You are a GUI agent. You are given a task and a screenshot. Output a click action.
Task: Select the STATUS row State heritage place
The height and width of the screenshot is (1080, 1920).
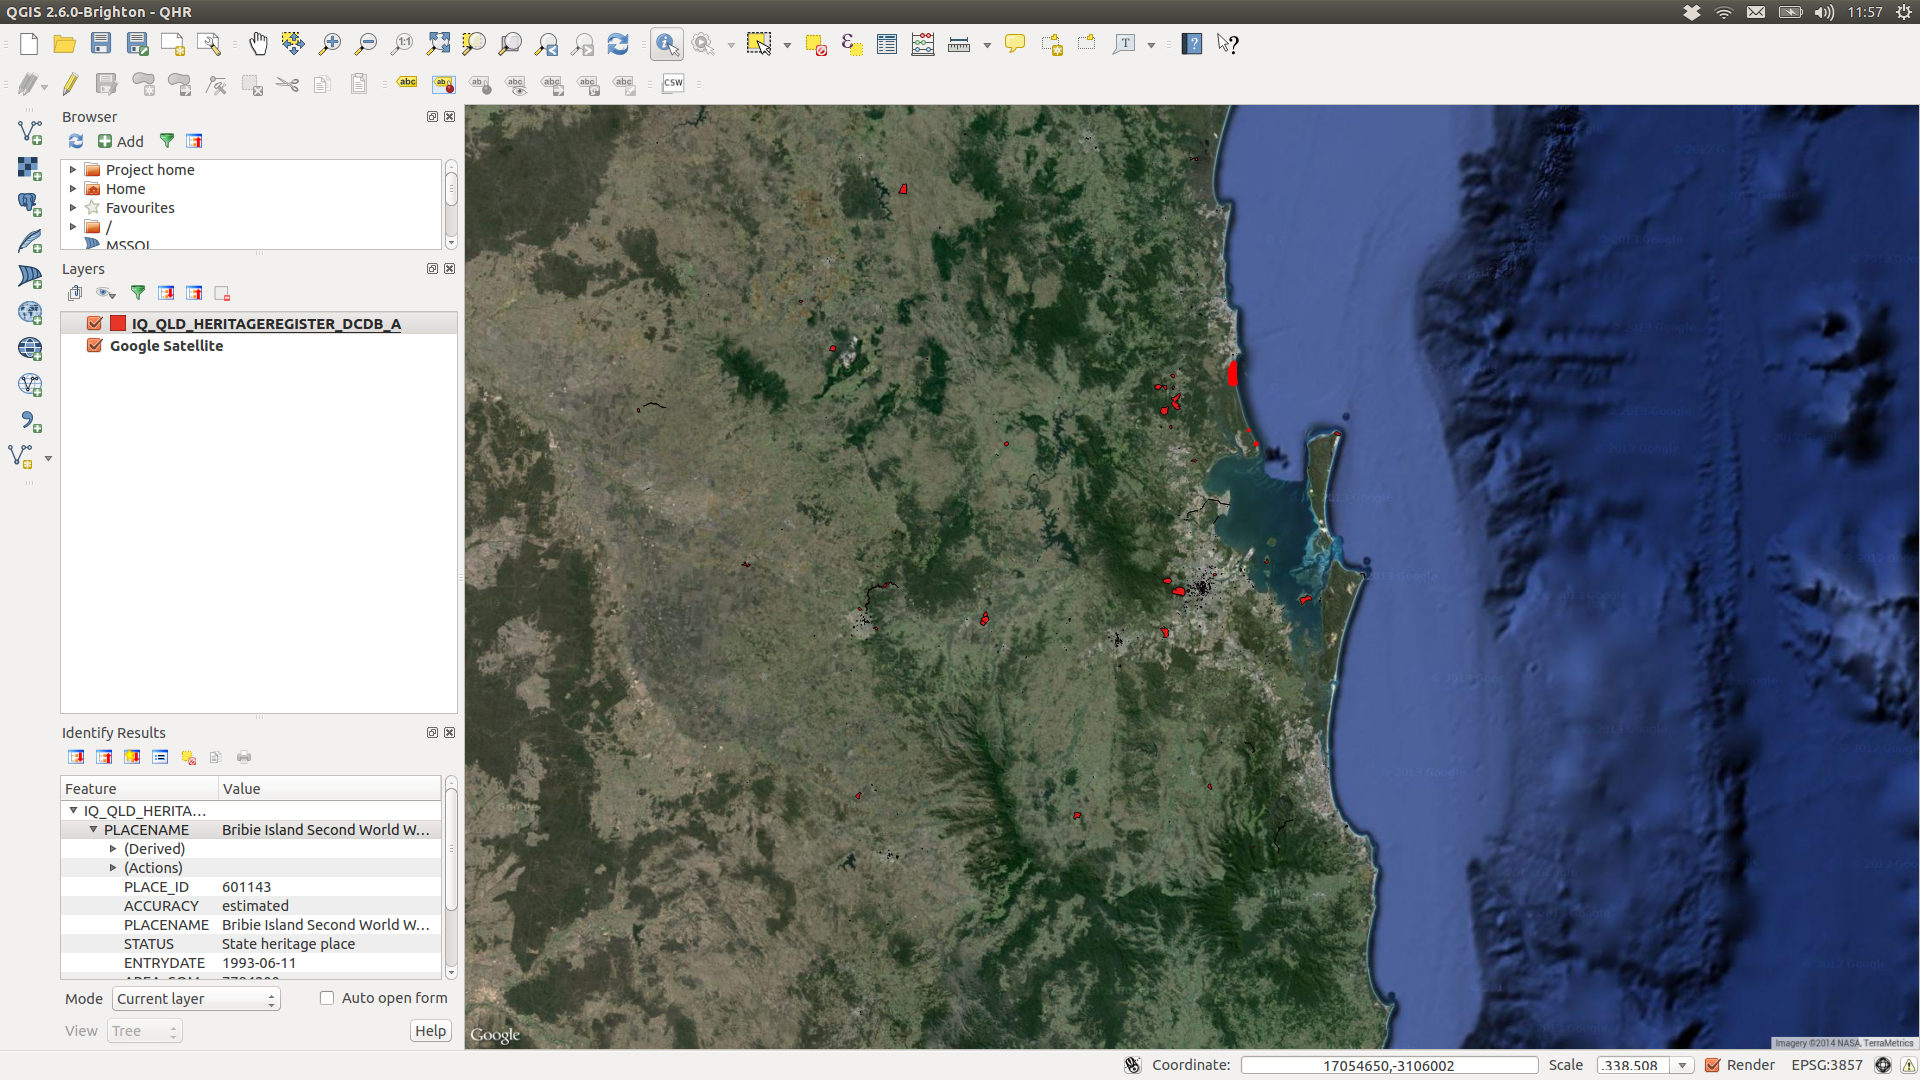[x=251, y=944]
